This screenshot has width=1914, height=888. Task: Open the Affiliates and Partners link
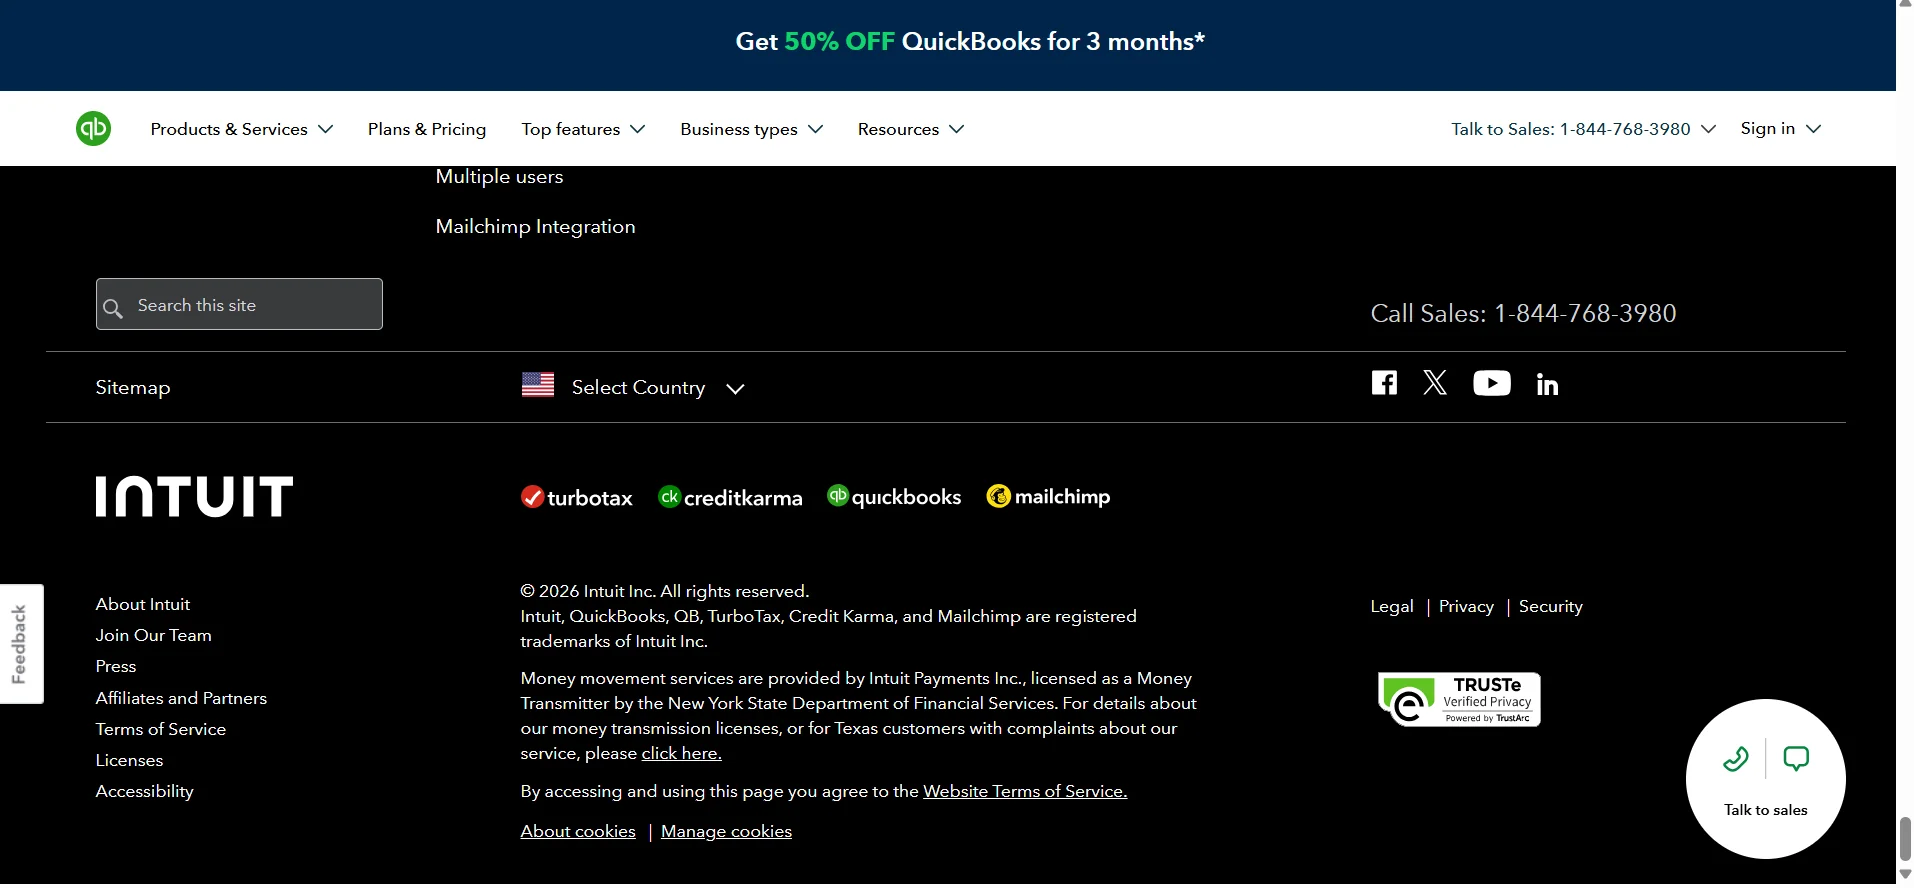(x=181, y=698)
